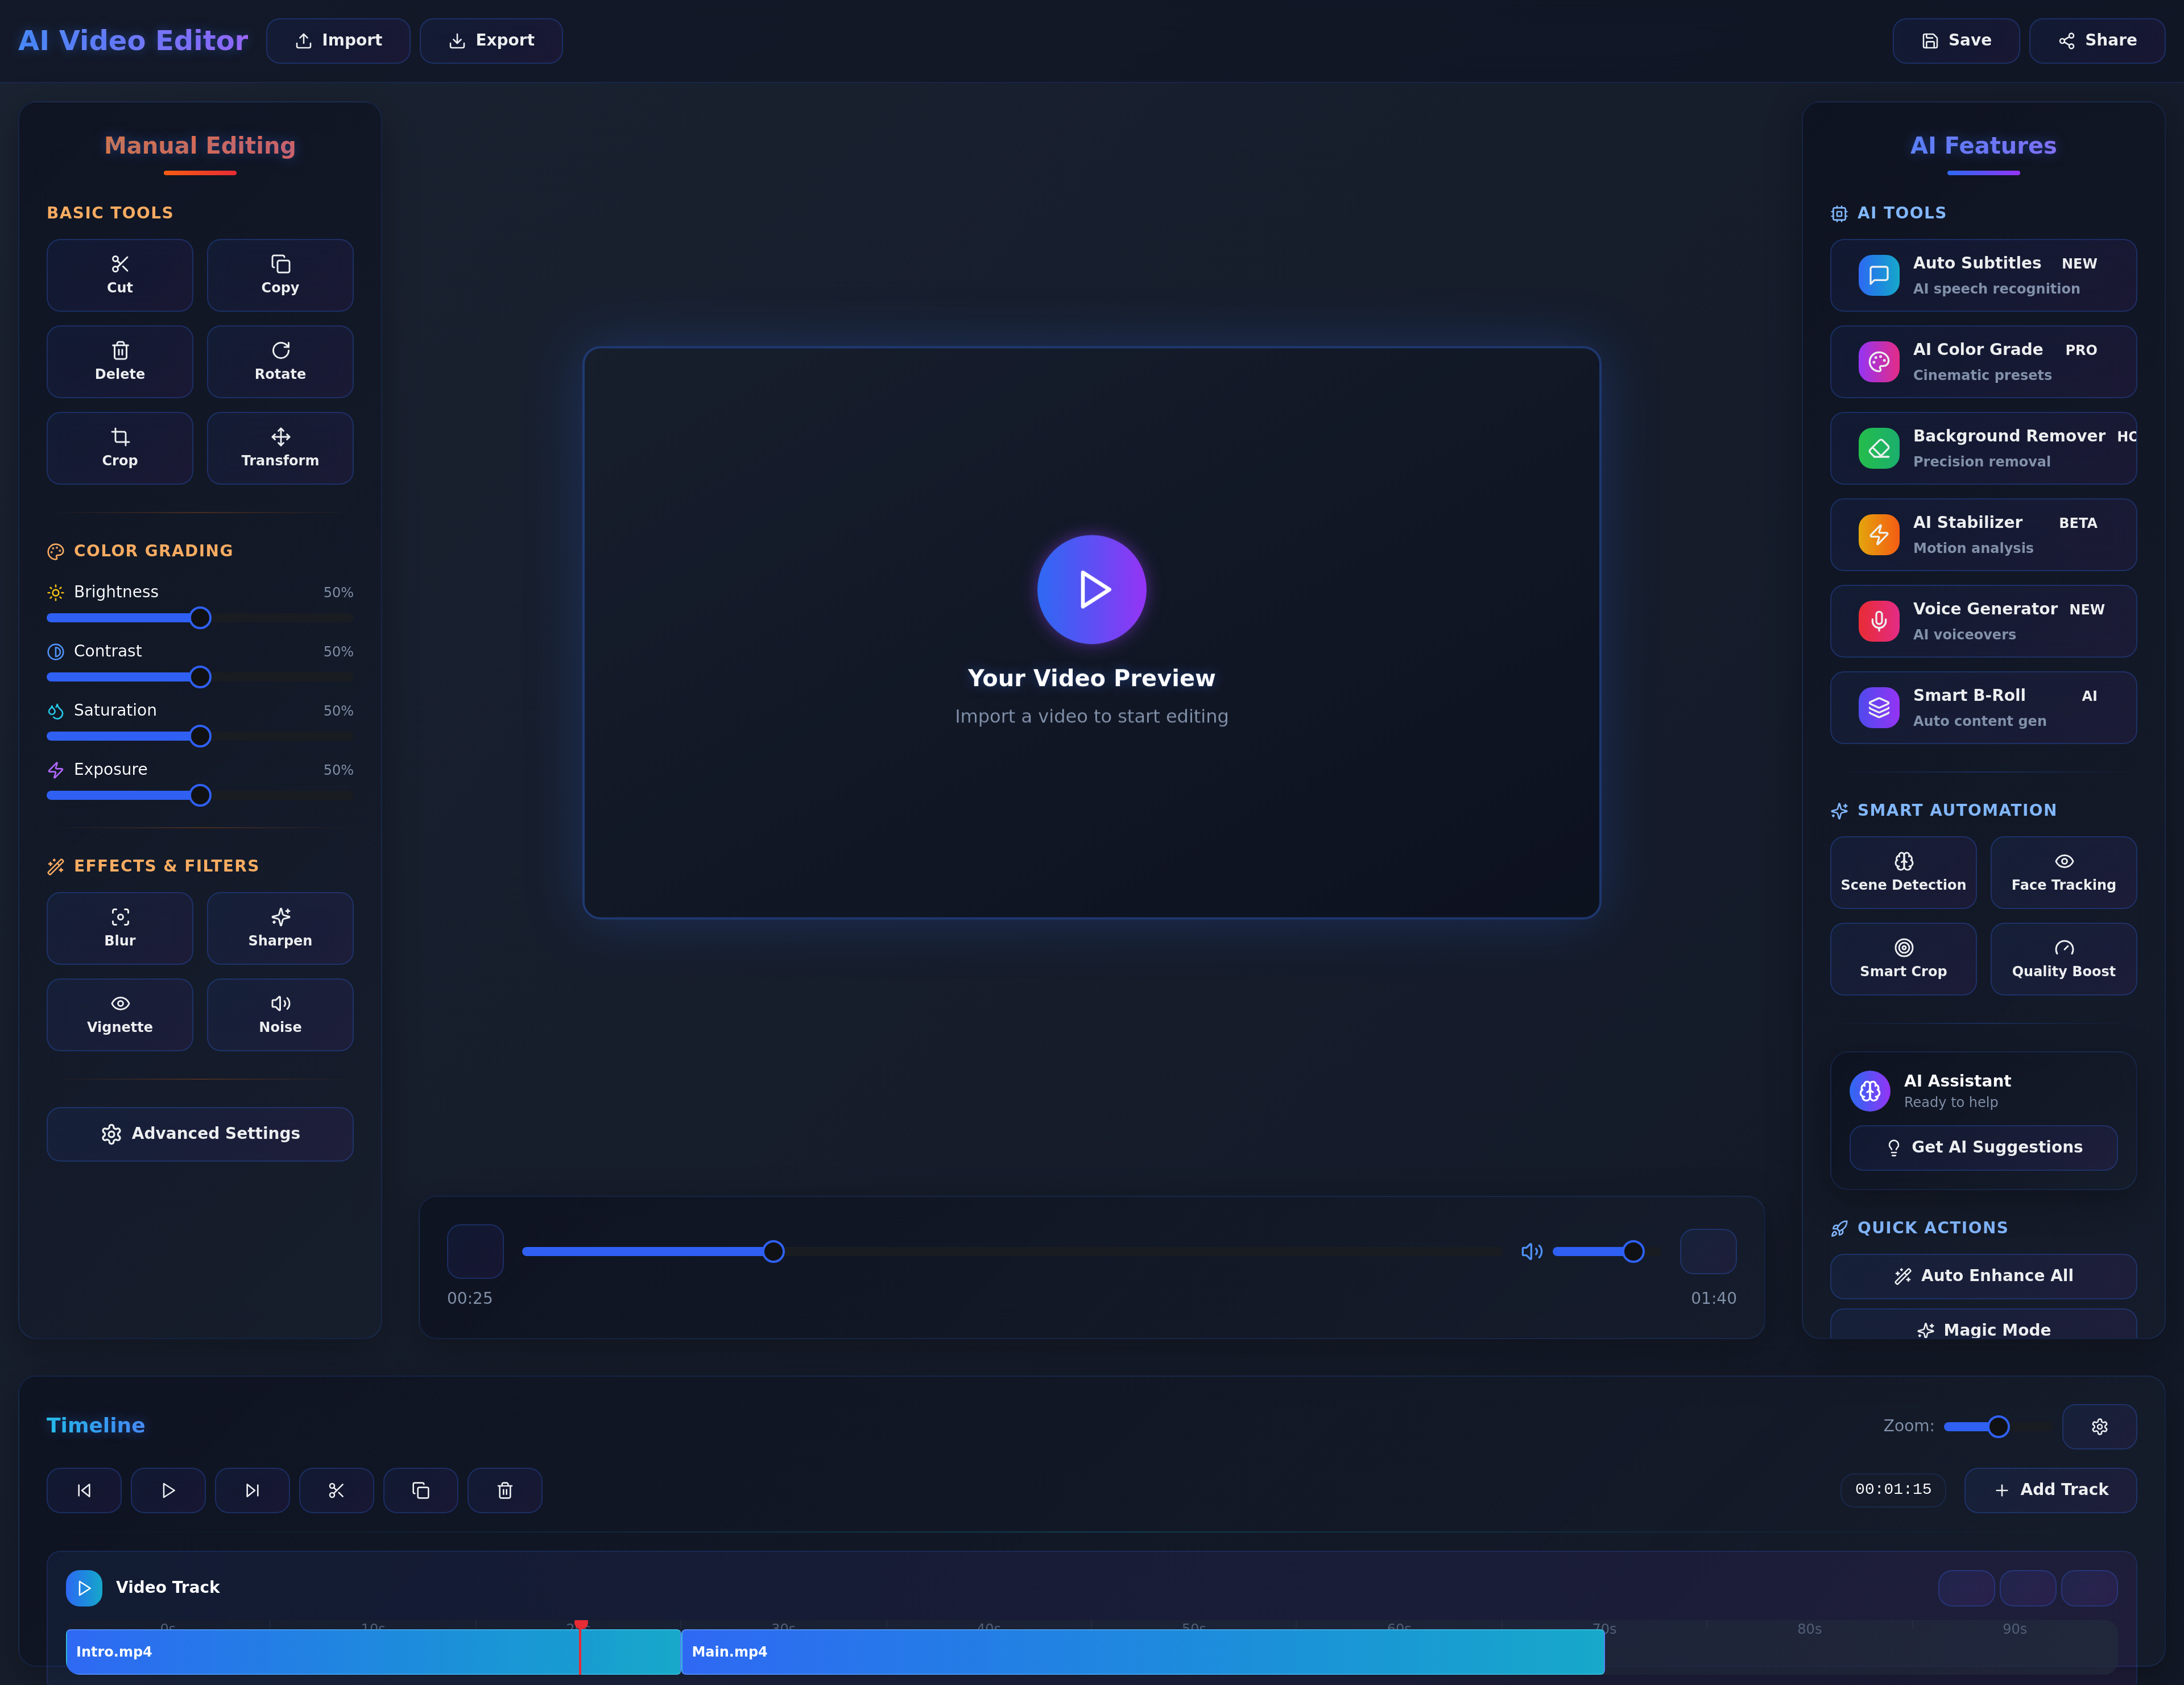
Task: Delete clip with timeline trash icon
Action: point(505,1490)
